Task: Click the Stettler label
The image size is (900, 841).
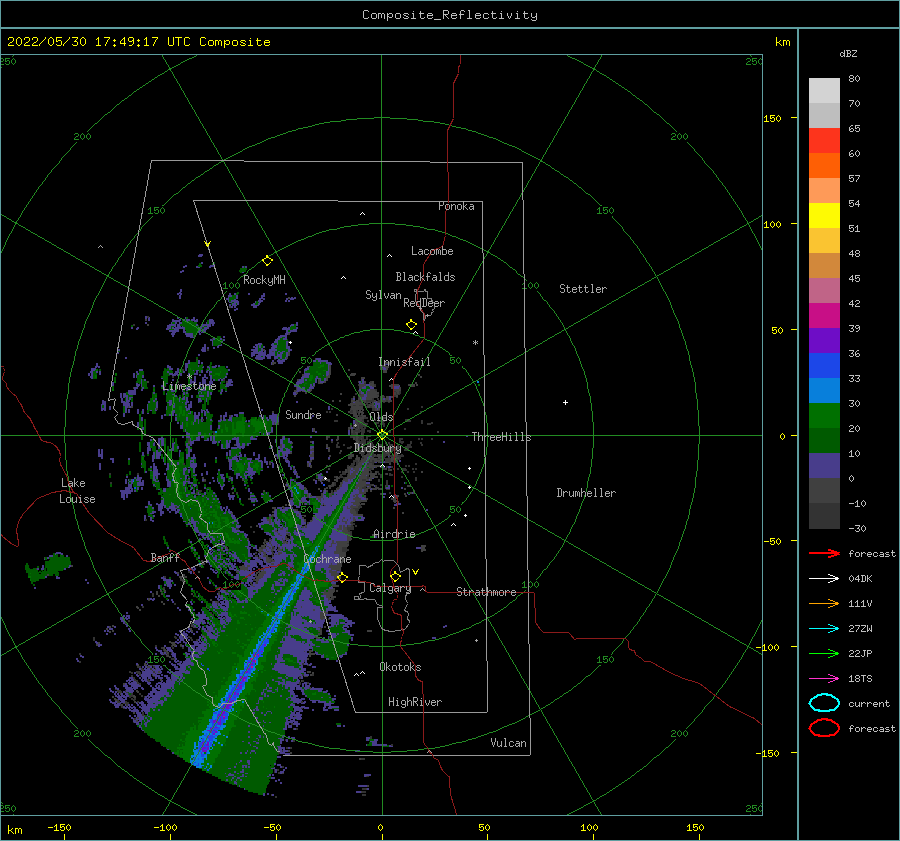Action: coord(583,289)
